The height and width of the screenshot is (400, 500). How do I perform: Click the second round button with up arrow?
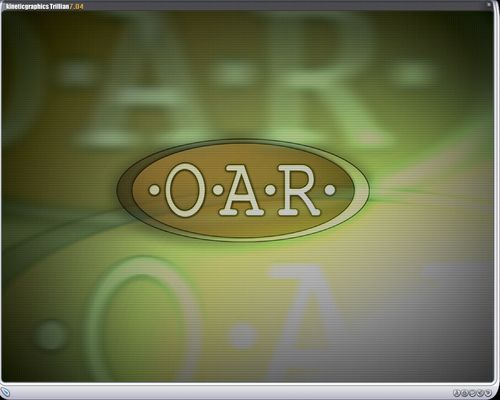click(x=464, y=393)
